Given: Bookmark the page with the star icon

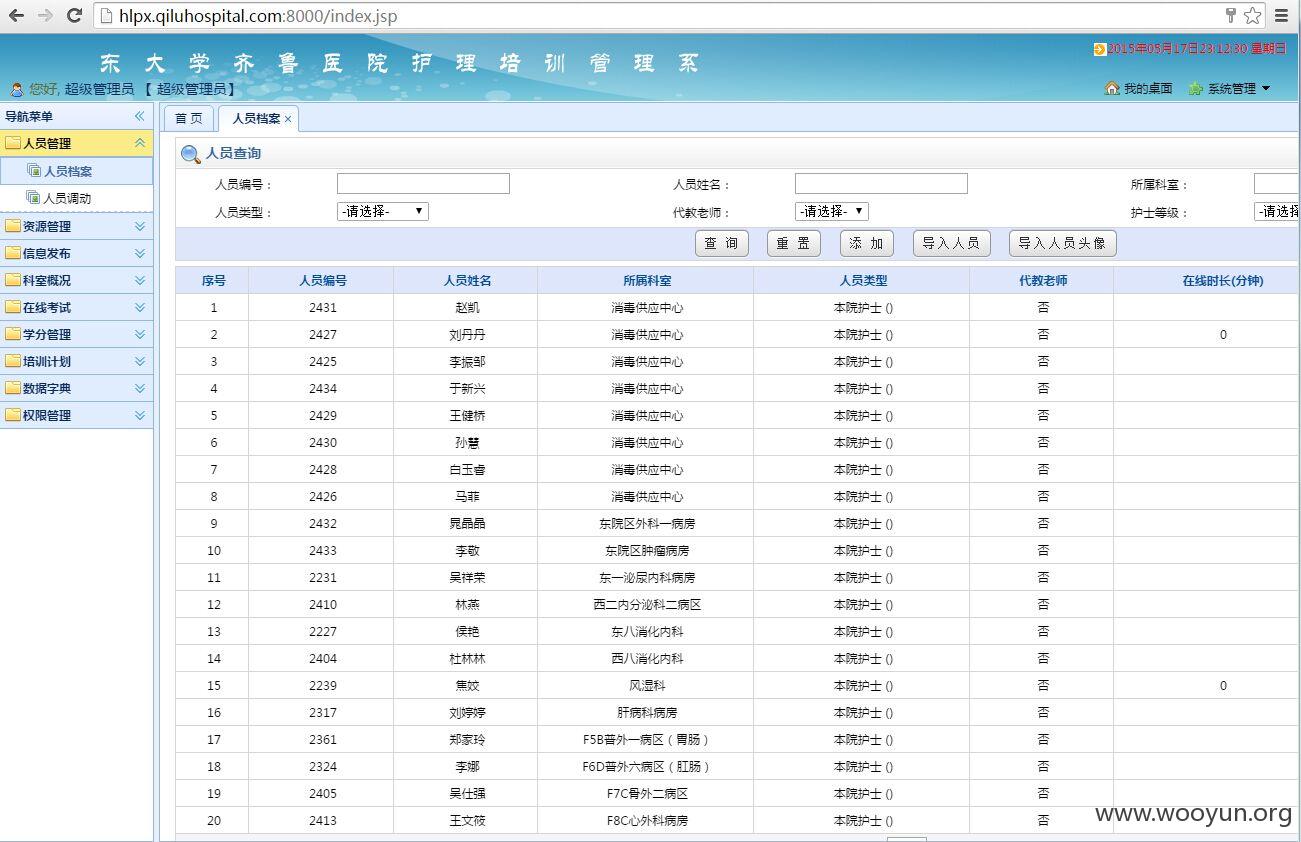Looking at the screenshot, I should click(1252, 15).
